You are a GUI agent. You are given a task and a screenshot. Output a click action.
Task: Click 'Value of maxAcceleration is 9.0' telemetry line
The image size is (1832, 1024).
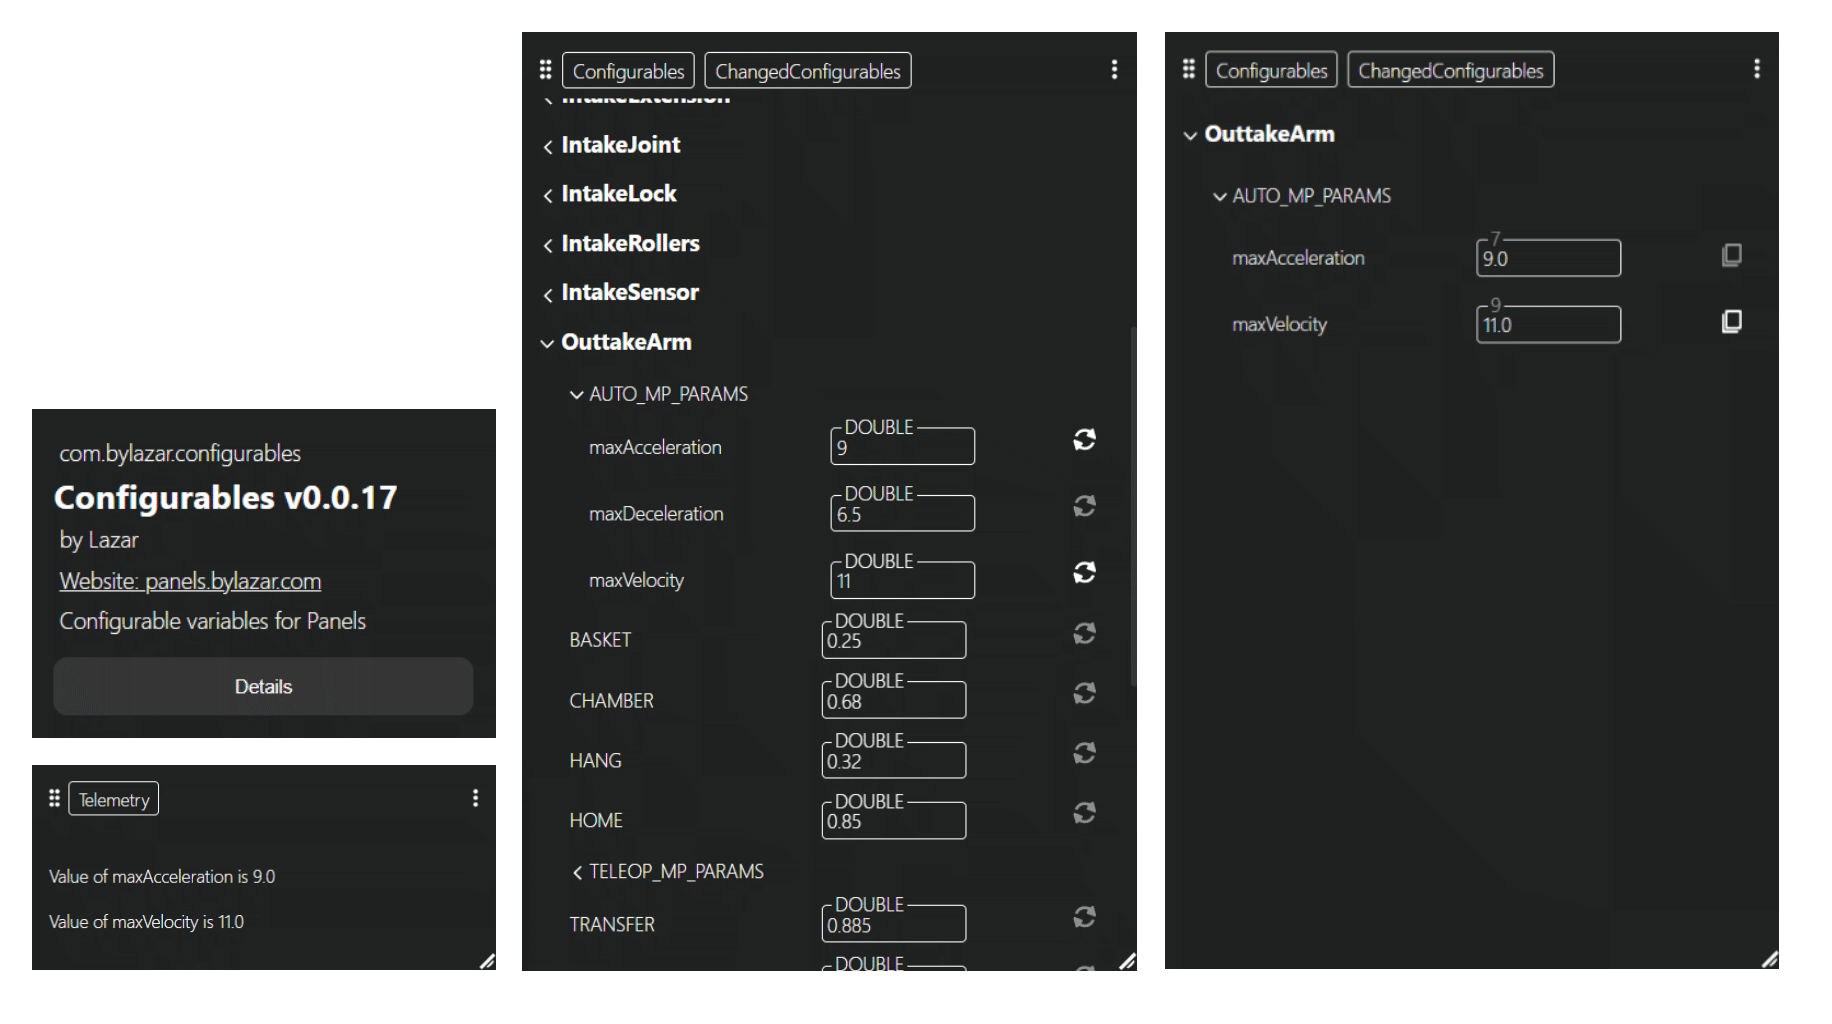(x=162, y=876)
